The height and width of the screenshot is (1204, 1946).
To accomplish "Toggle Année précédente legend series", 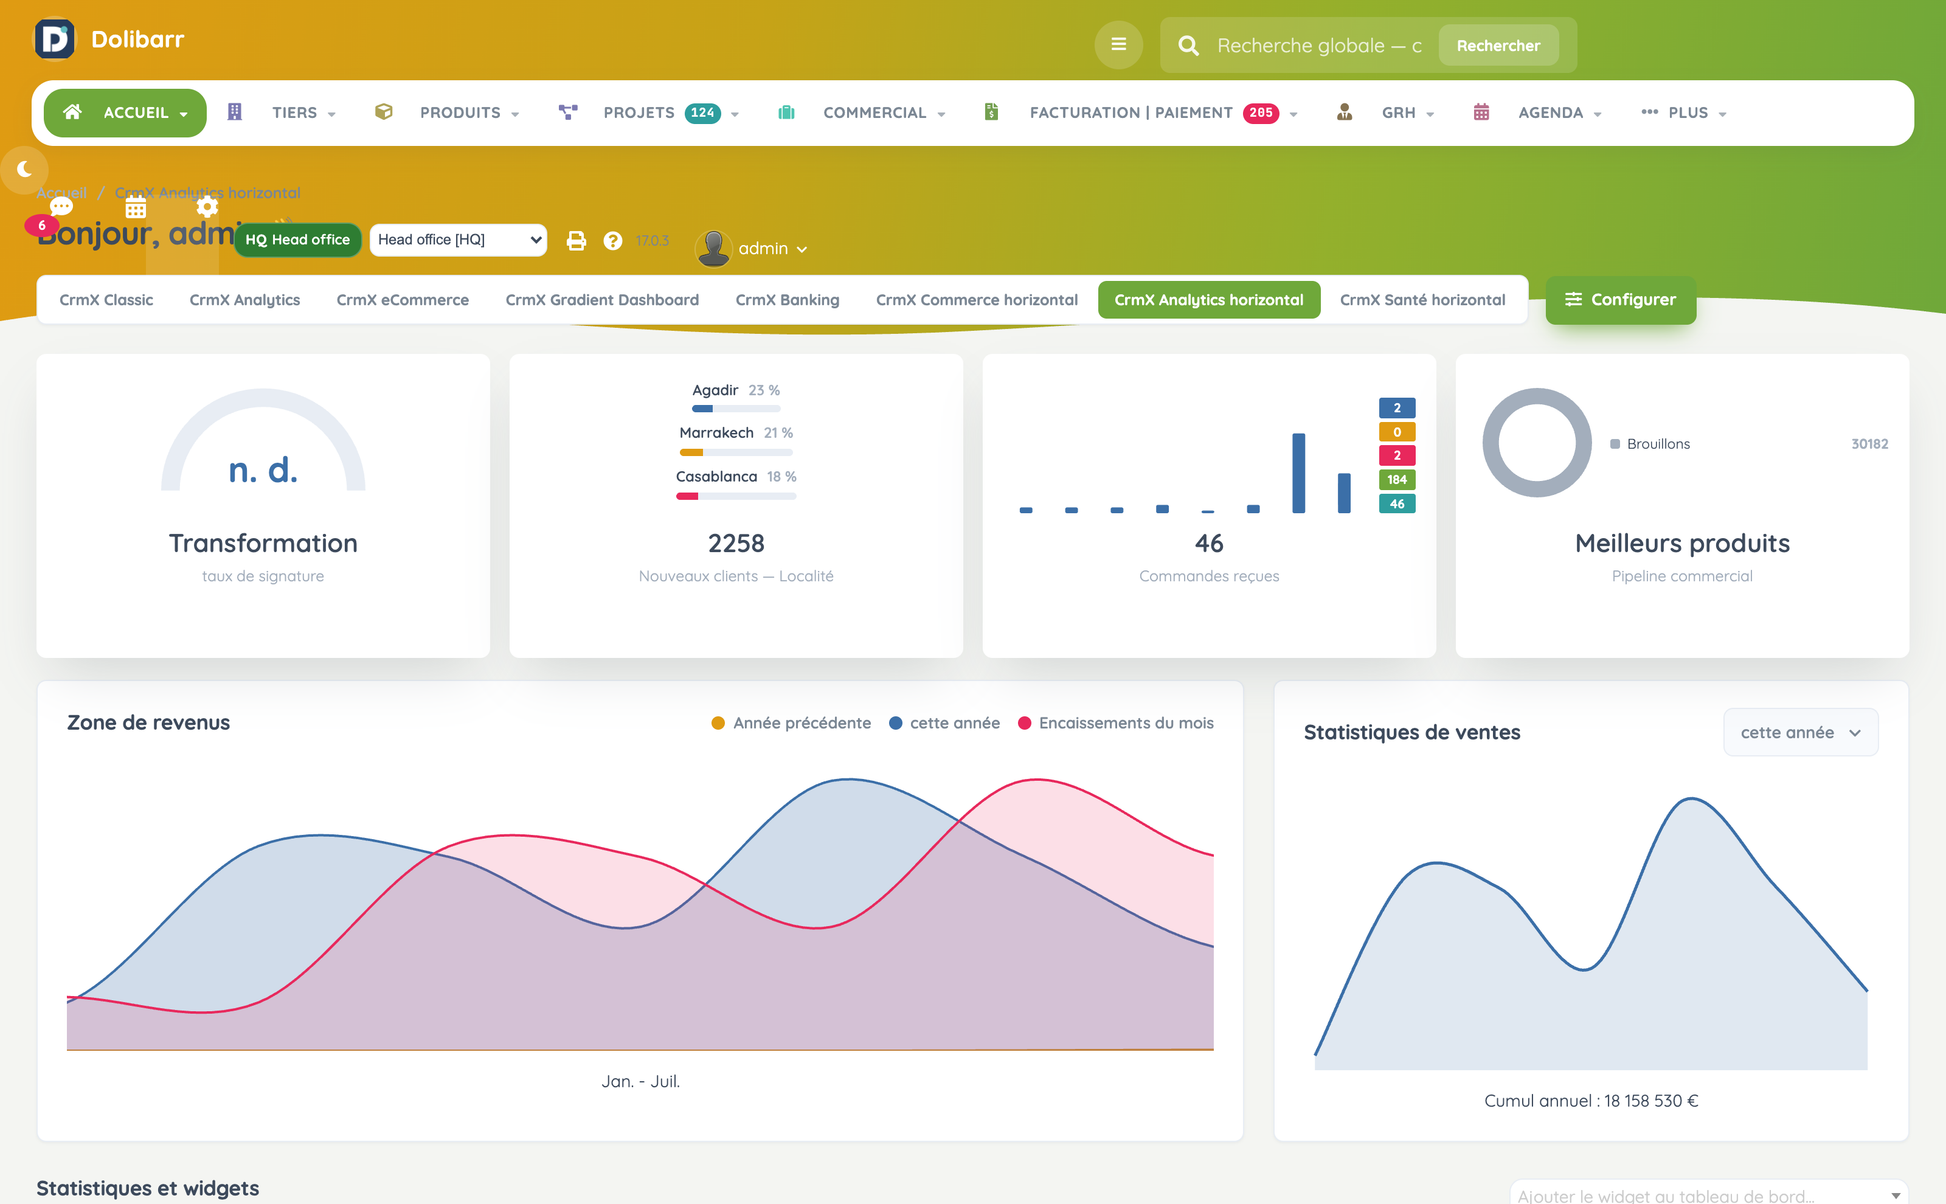I will [x=791, y=723].
